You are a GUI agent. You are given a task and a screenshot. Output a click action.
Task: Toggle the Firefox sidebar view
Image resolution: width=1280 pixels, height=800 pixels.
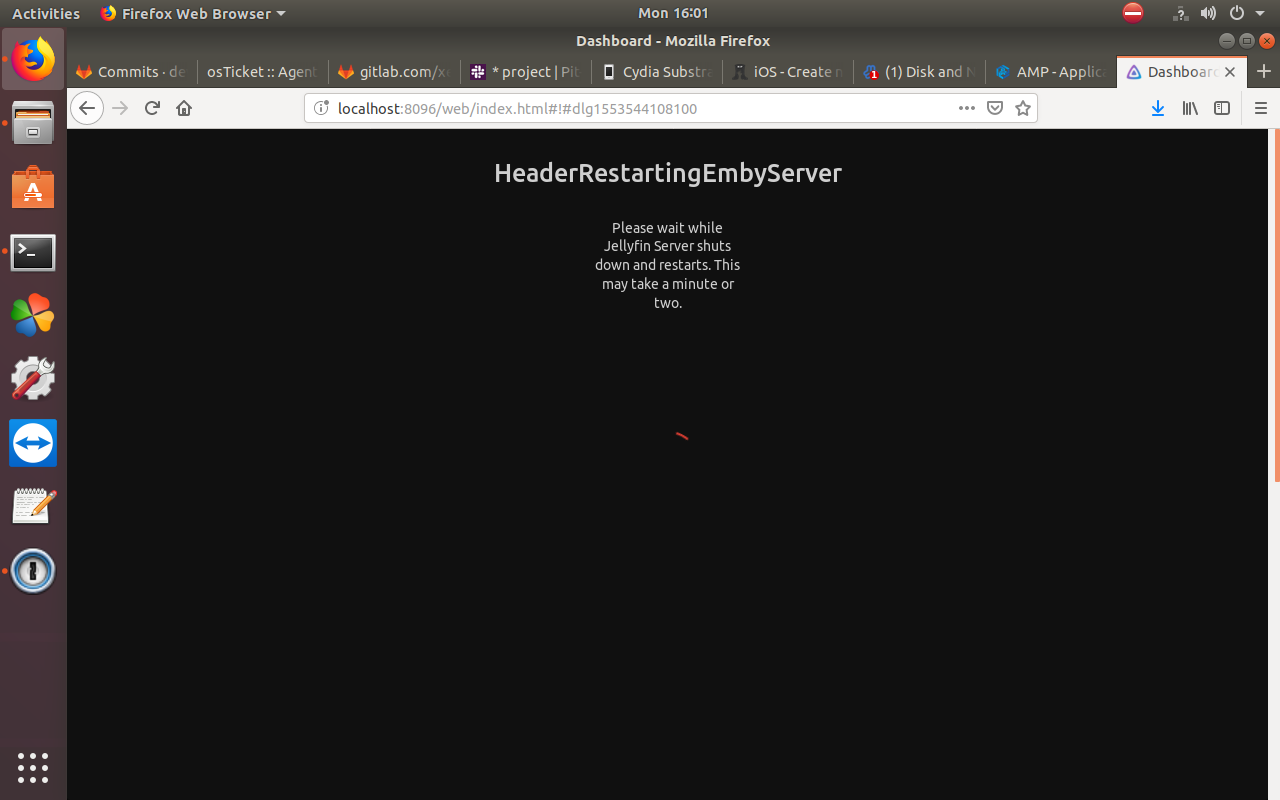coord(1222,108)
